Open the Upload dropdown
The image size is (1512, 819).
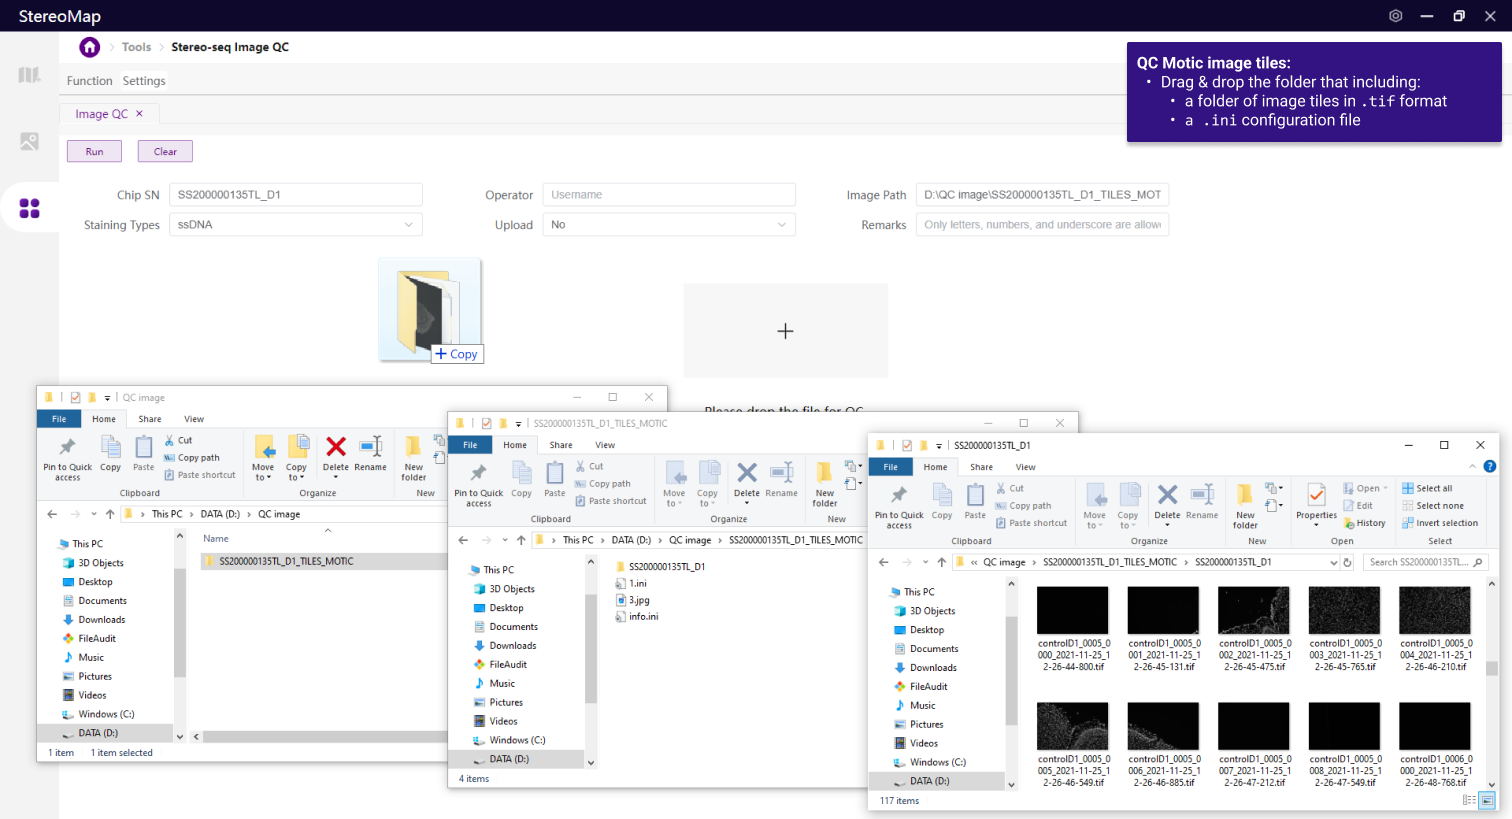pyautogui.click(x=668, y=225)
